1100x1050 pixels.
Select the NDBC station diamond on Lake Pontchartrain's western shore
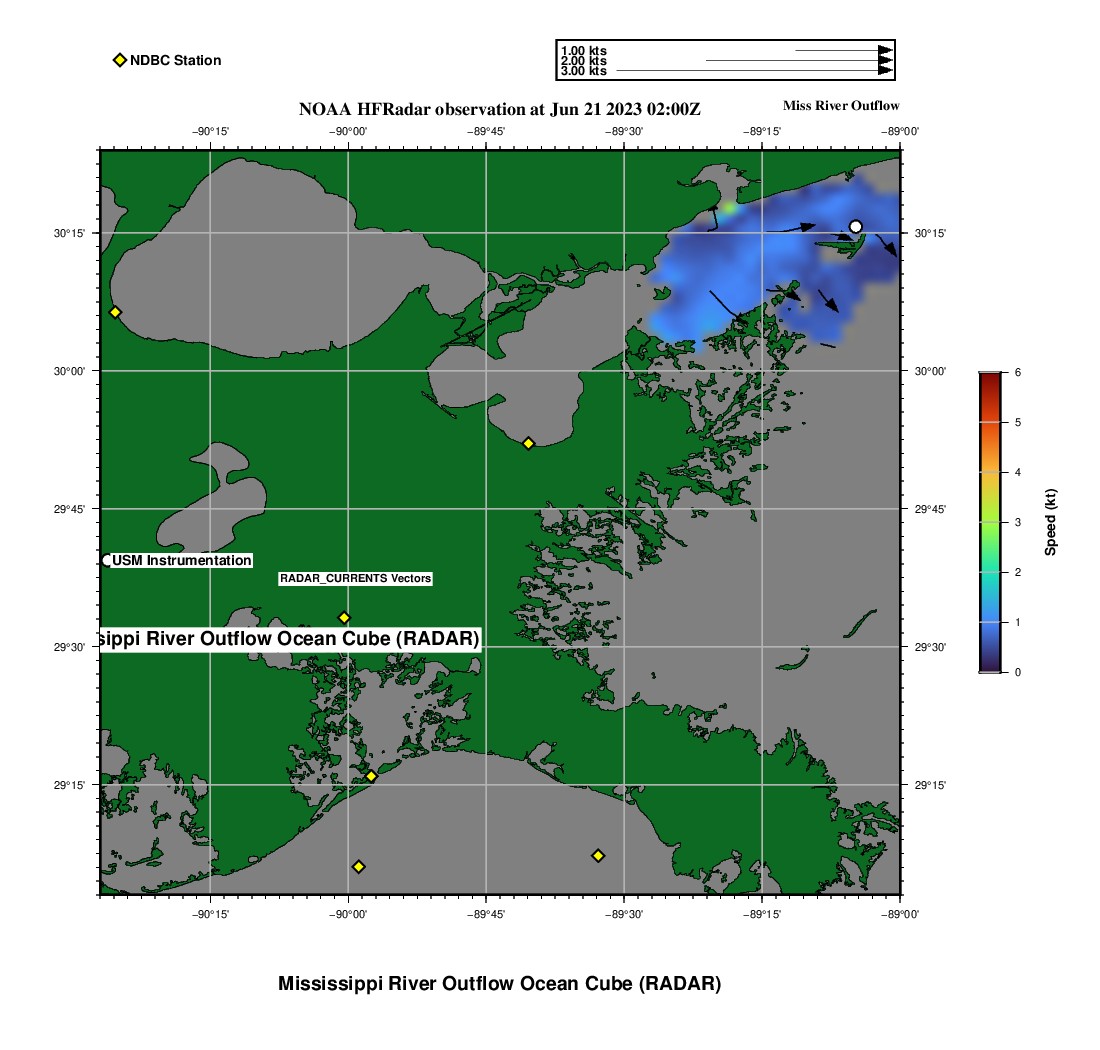point(115,312)
